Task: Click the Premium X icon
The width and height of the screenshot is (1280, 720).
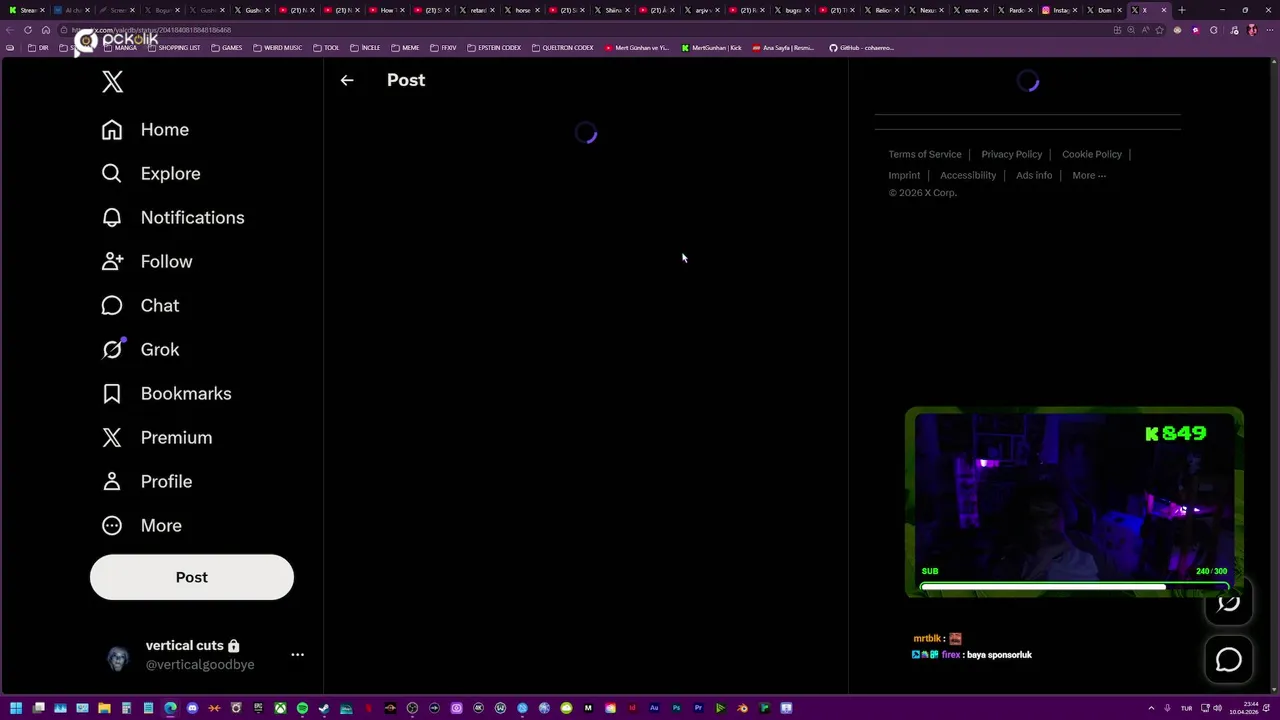Action: click(x=112, y=438)
